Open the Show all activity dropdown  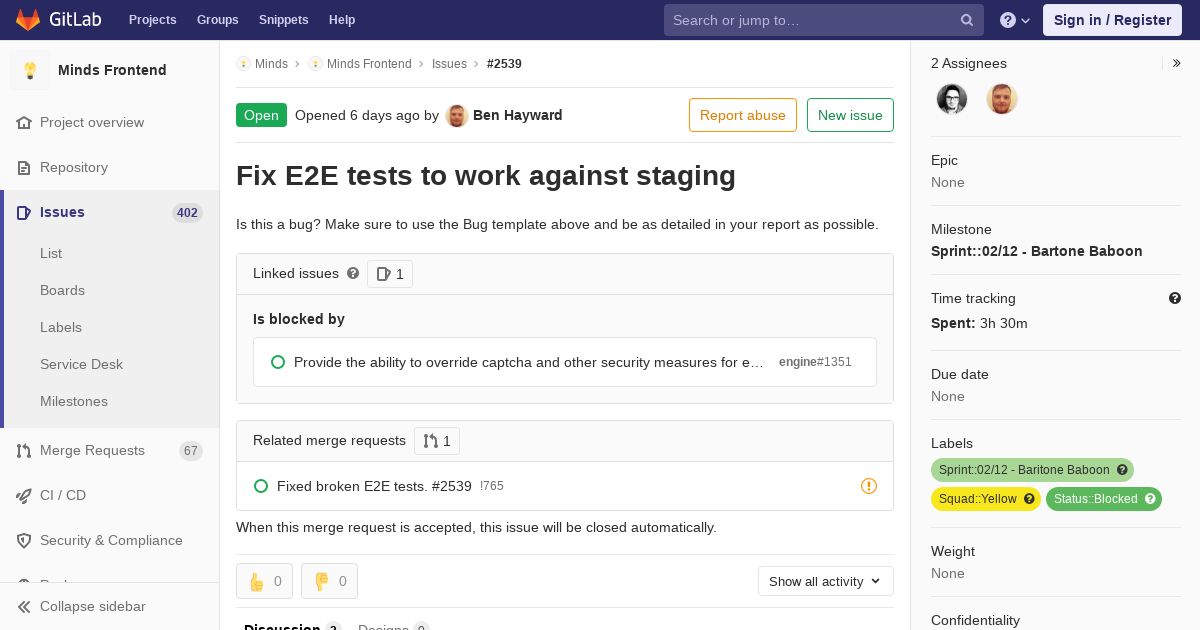coord(826,581)
